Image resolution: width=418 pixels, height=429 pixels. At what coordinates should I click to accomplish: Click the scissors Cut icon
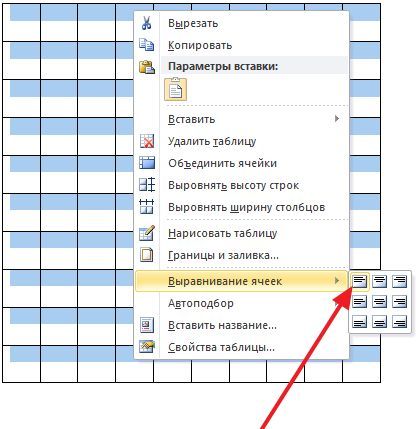(146, 23)
